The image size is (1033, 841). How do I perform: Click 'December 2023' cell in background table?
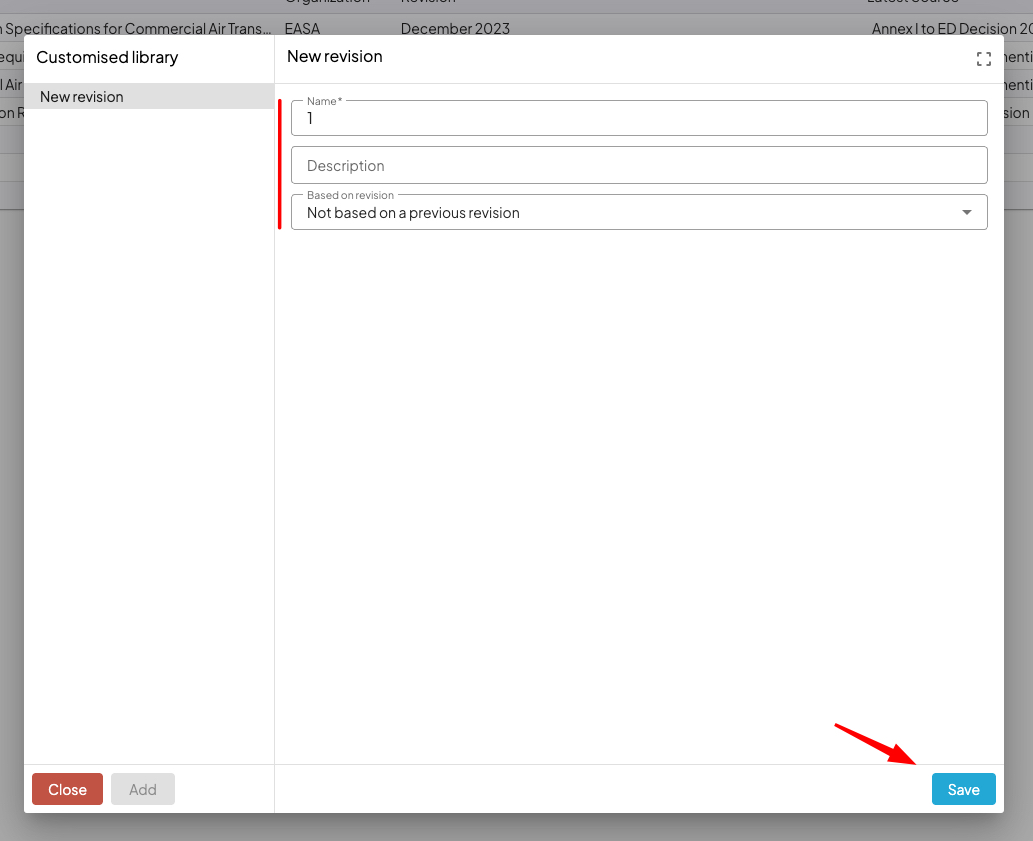[455, 28]
